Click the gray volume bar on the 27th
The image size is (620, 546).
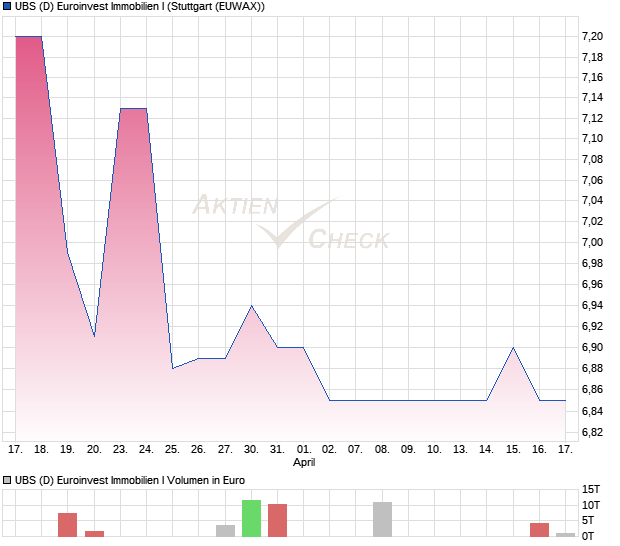225,531
